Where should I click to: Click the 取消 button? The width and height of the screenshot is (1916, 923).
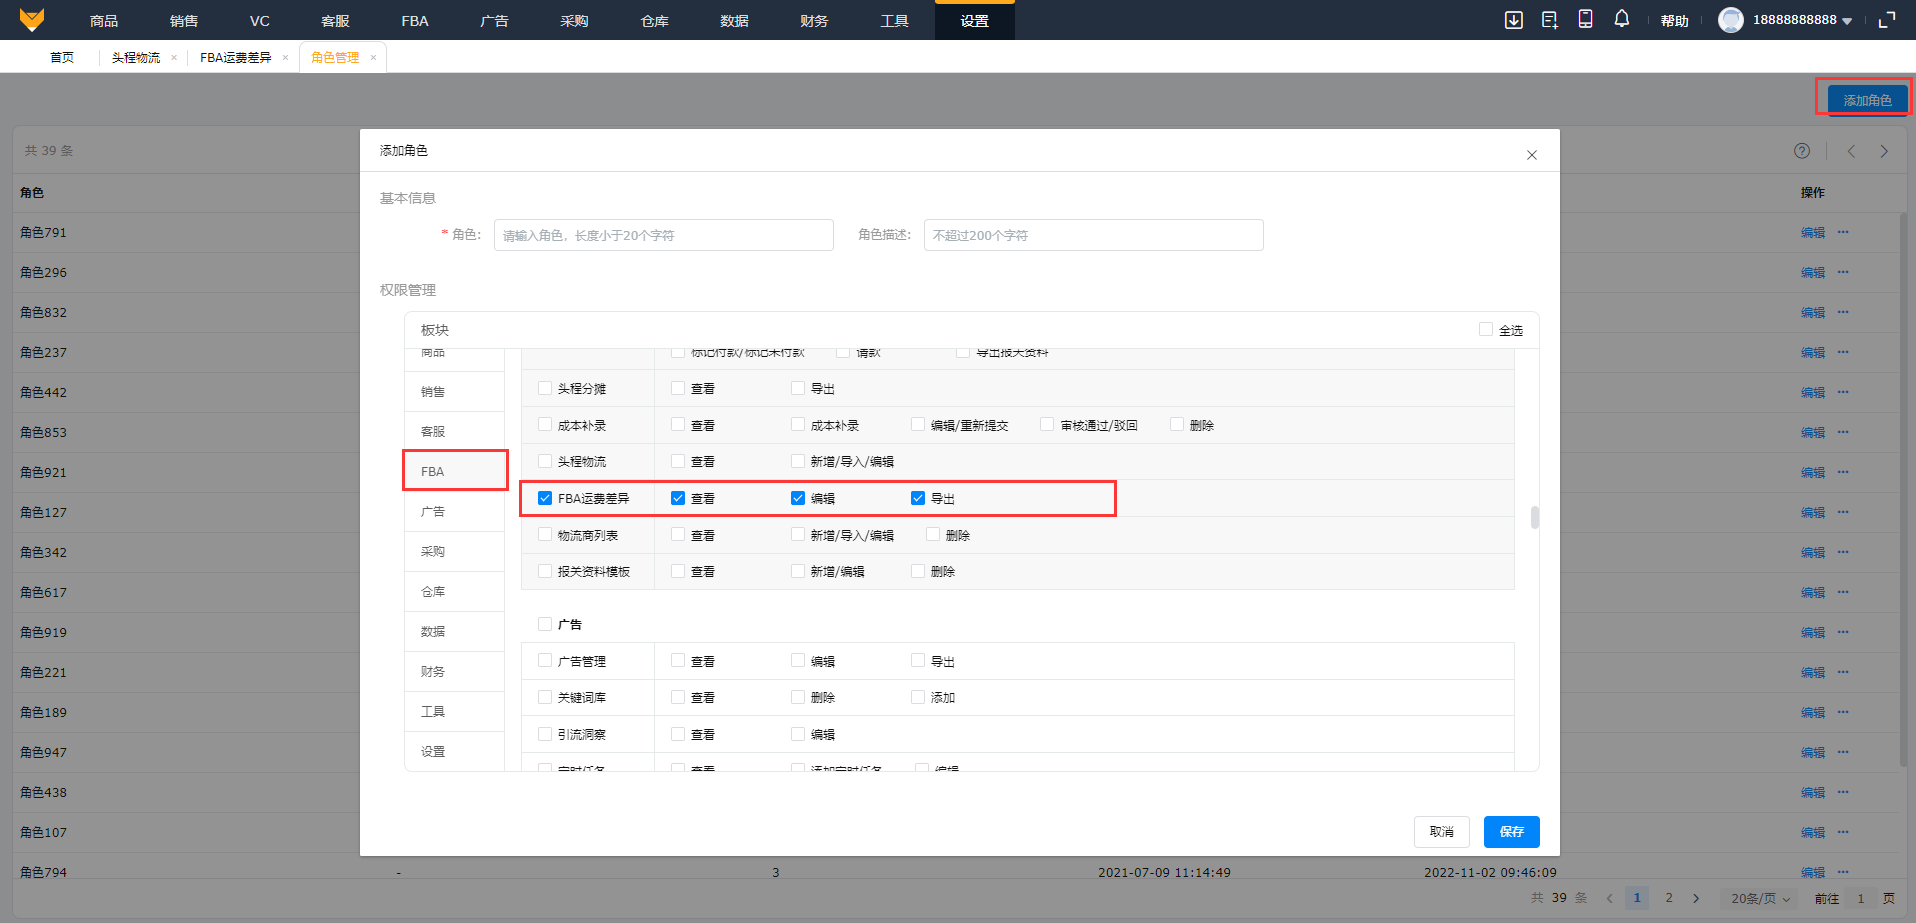(1441, 832)
